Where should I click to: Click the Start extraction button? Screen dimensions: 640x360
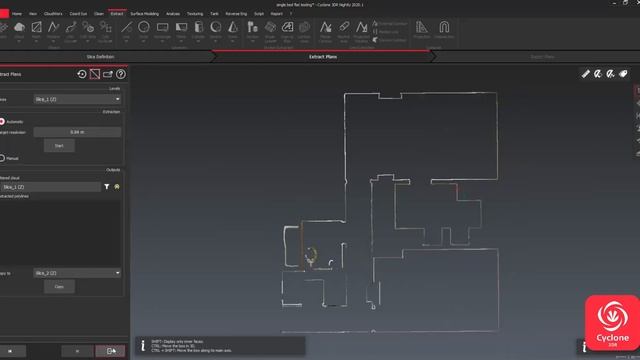pyautogui.click(x=59, y=146)
